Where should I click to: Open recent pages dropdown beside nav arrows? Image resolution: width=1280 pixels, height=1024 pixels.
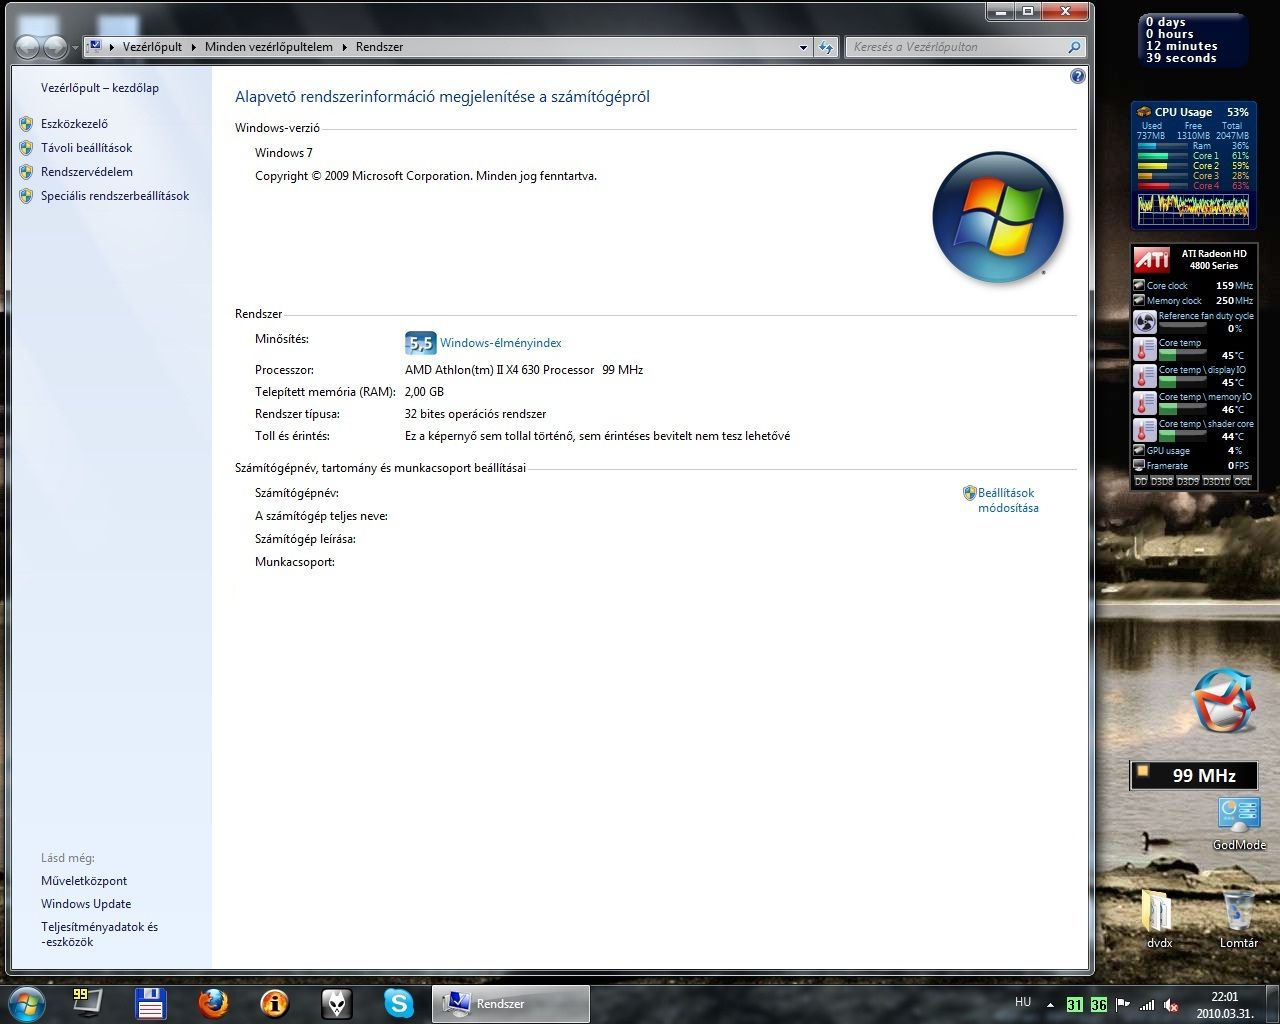coord(75,48)
